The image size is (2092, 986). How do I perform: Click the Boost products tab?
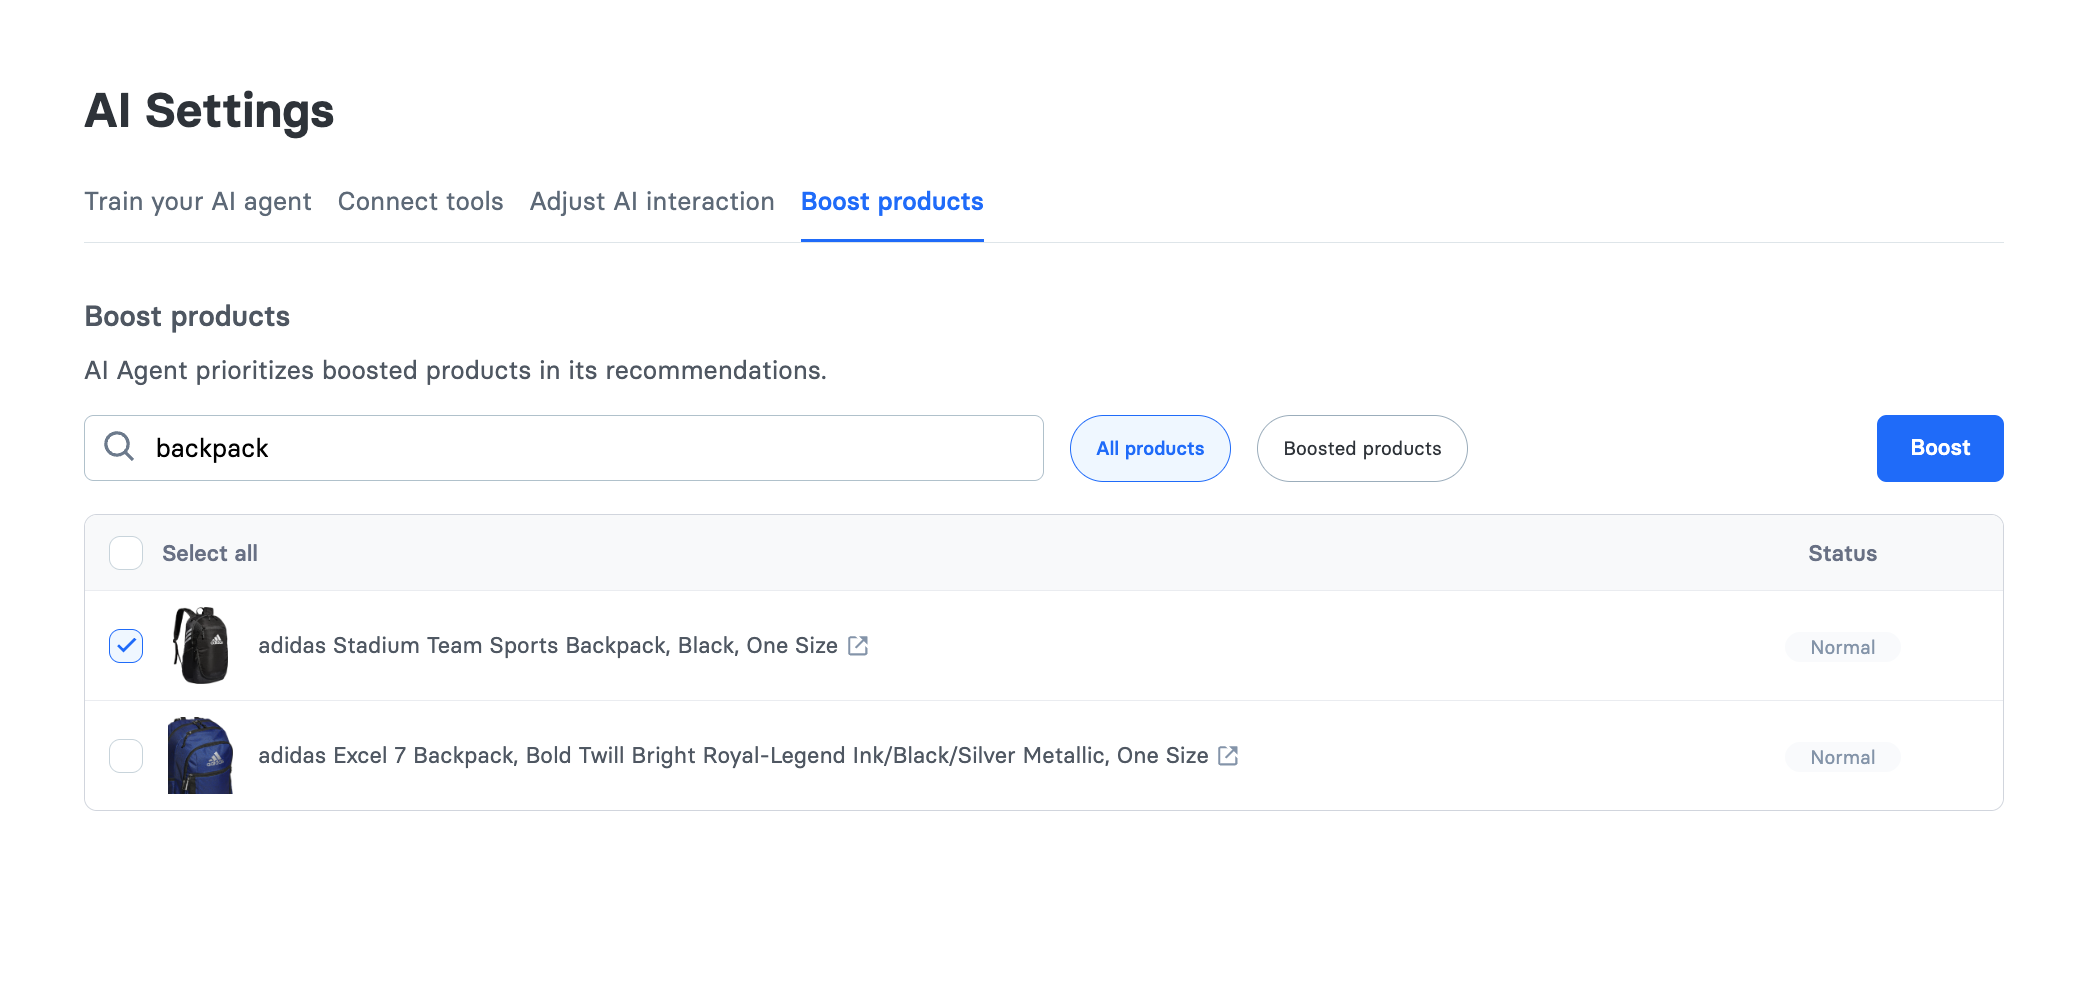[891, 201]
